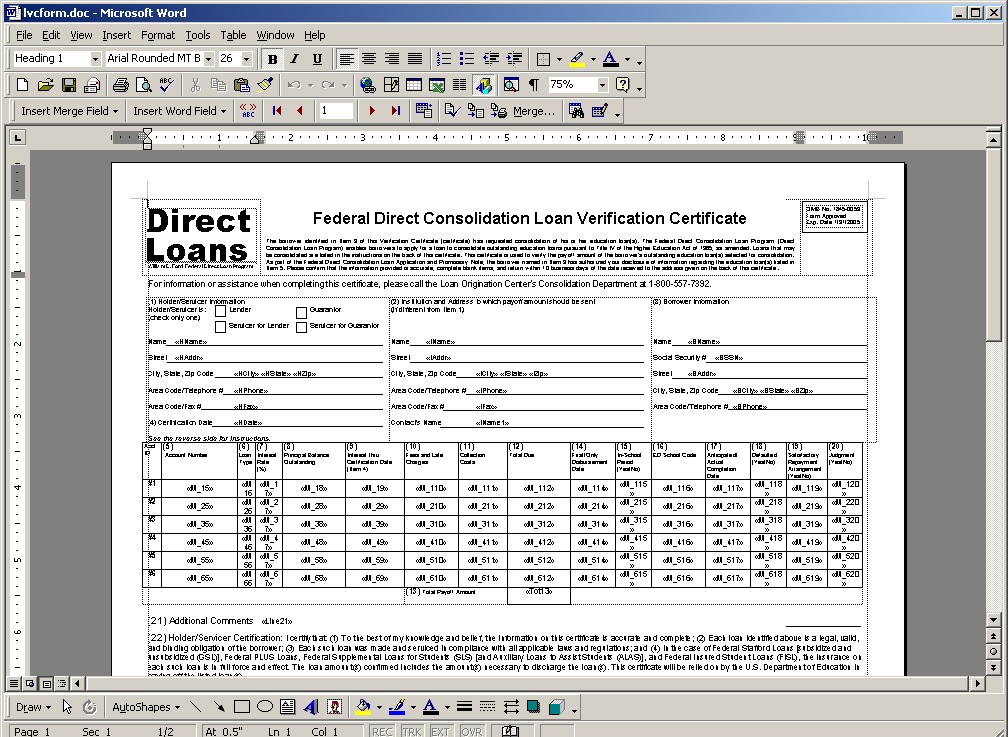Toggle bold formatting
Viewport: 1008px width, 737px height.
273,59
